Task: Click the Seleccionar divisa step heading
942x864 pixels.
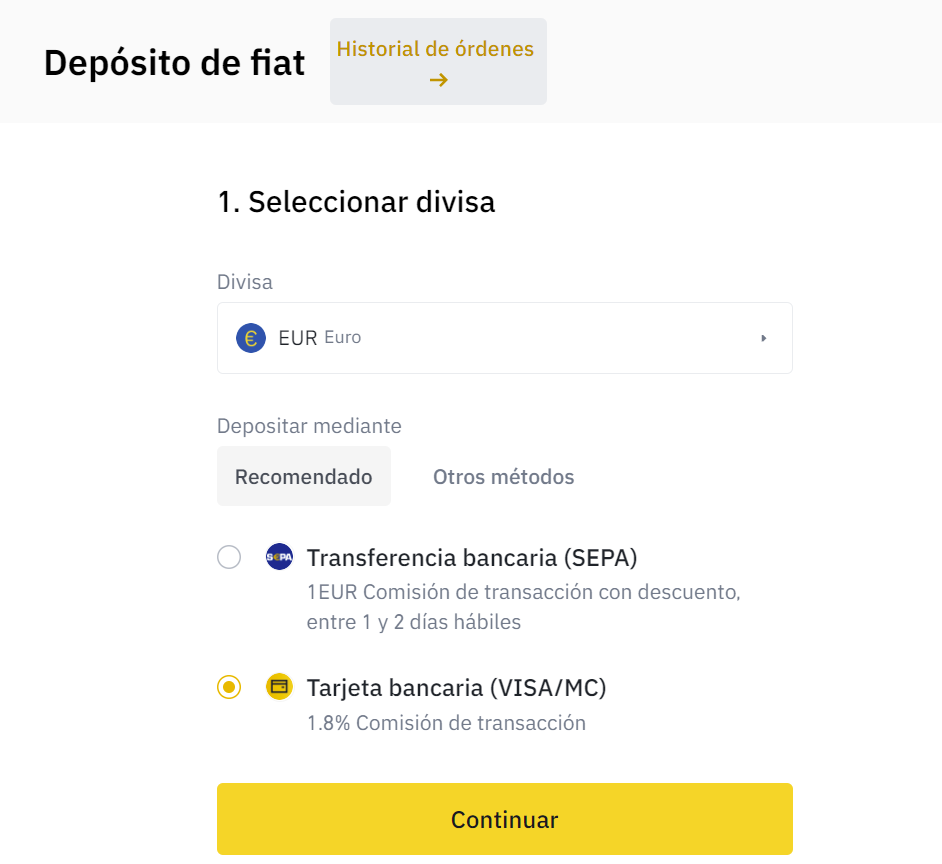Action: click(x=356, y=202)
